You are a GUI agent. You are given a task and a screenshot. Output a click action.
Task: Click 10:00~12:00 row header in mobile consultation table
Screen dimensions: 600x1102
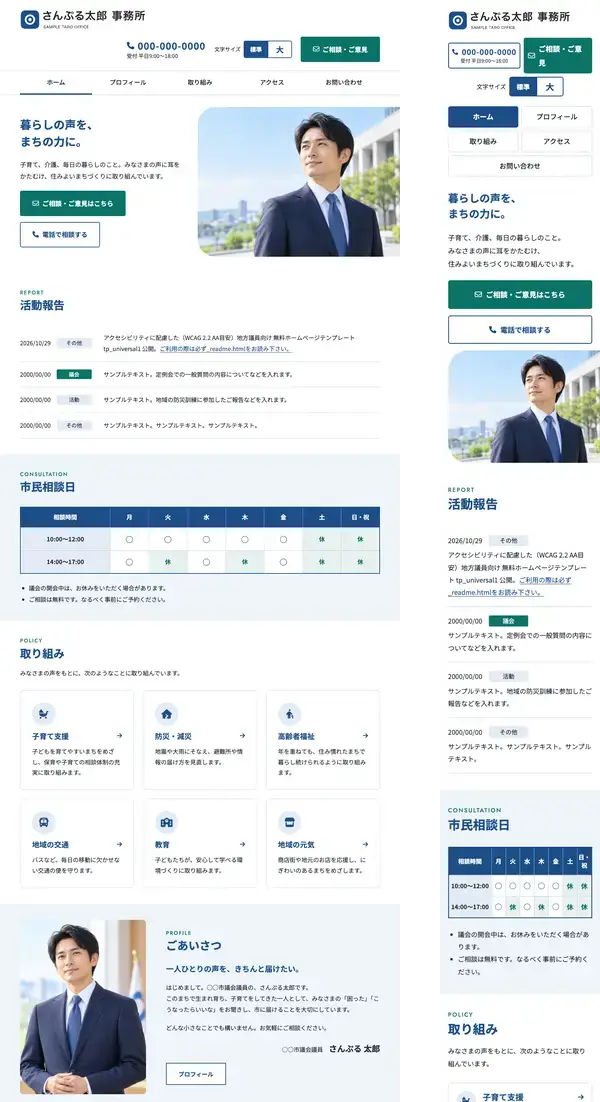tap(470, 886)
